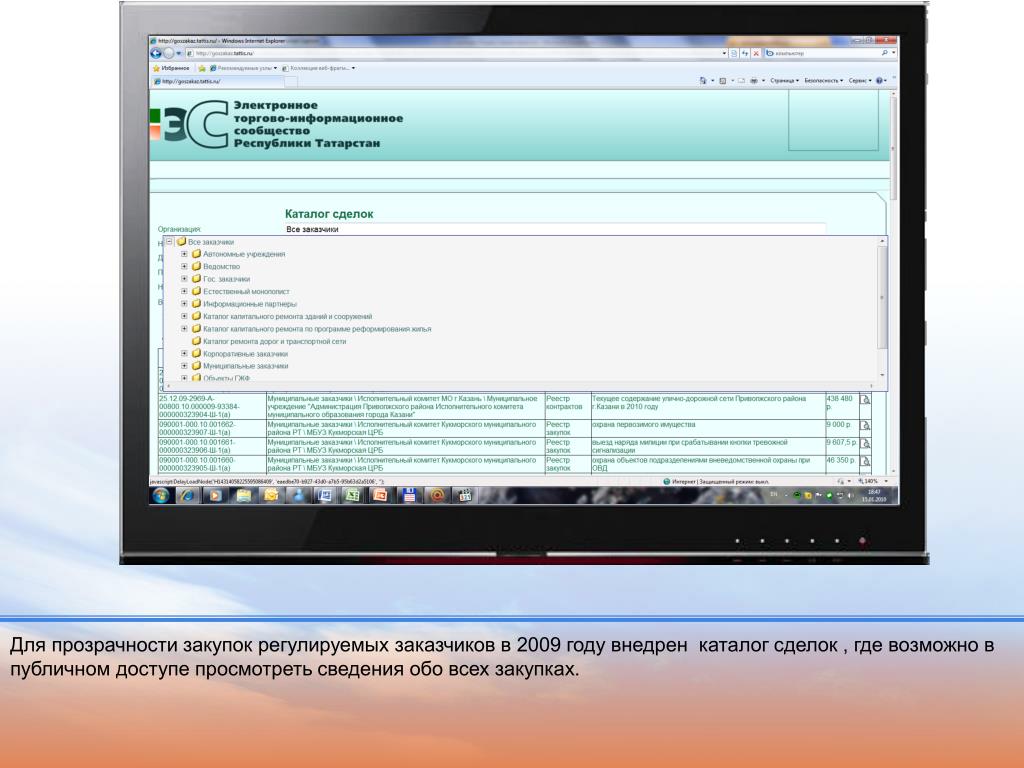Open details icon for 9 607,5 р. row

pyautogui.click(x=865, y=444)
